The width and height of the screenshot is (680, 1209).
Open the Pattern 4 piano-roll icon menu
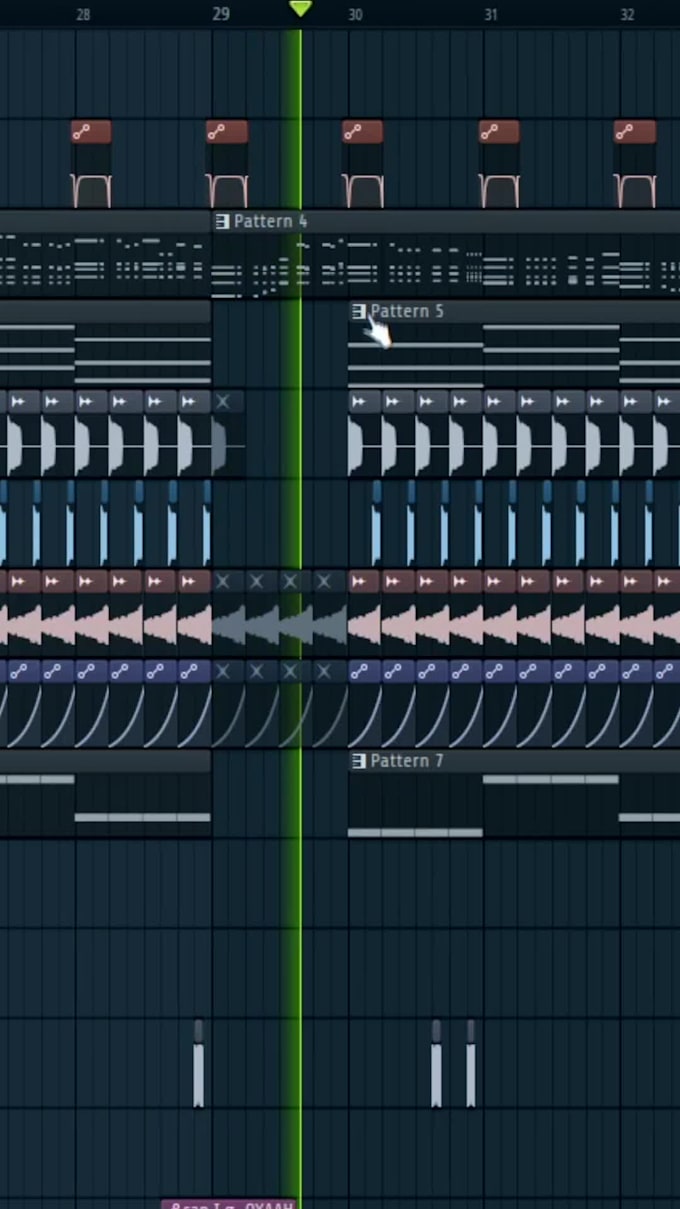[222, 221]
